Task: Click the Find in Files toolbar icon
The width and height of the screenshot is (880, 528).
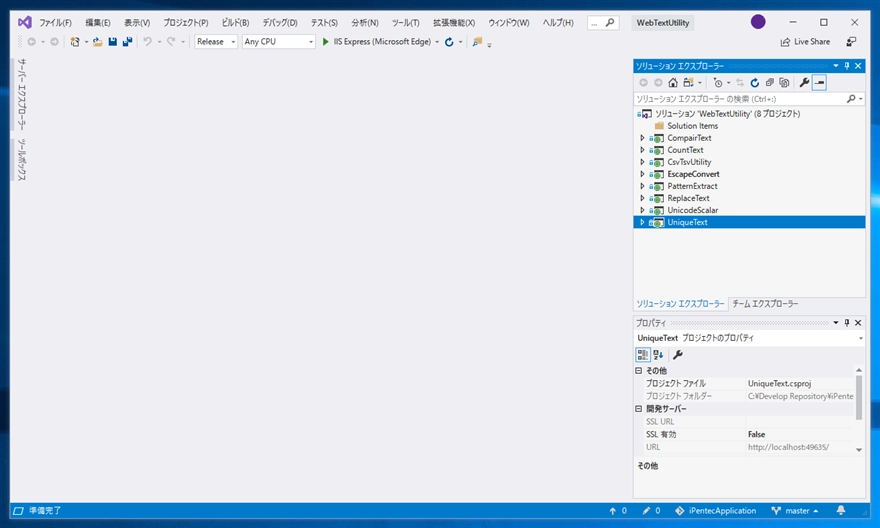Action: click(477, 42)
